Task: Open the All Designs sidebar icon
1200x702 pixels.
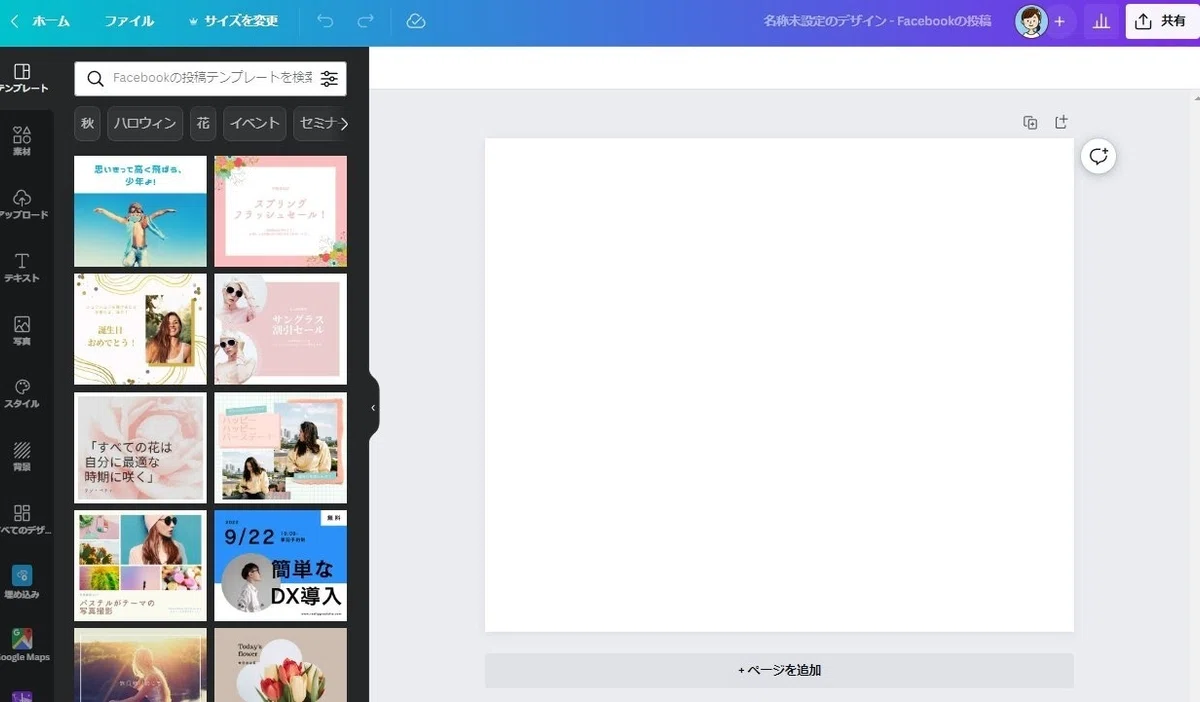Action: [22, 520]
